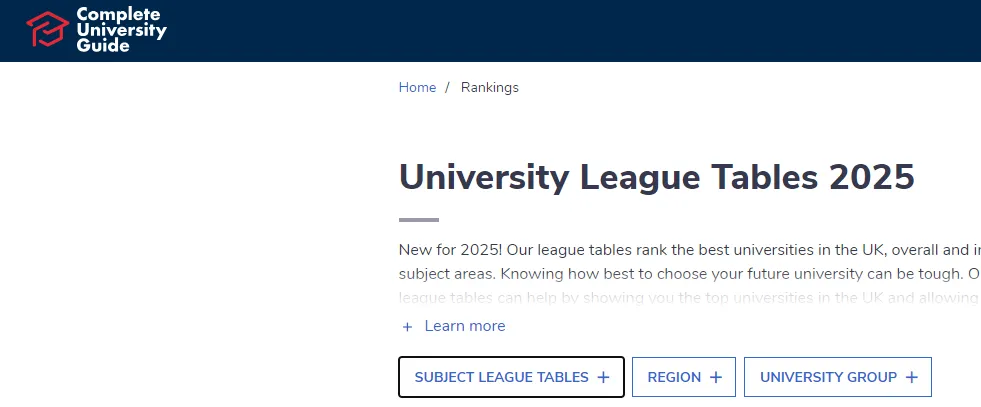This screenshot has width=981, height=407.
Task: Open the Region filter button
Action: tap(684, 377)
